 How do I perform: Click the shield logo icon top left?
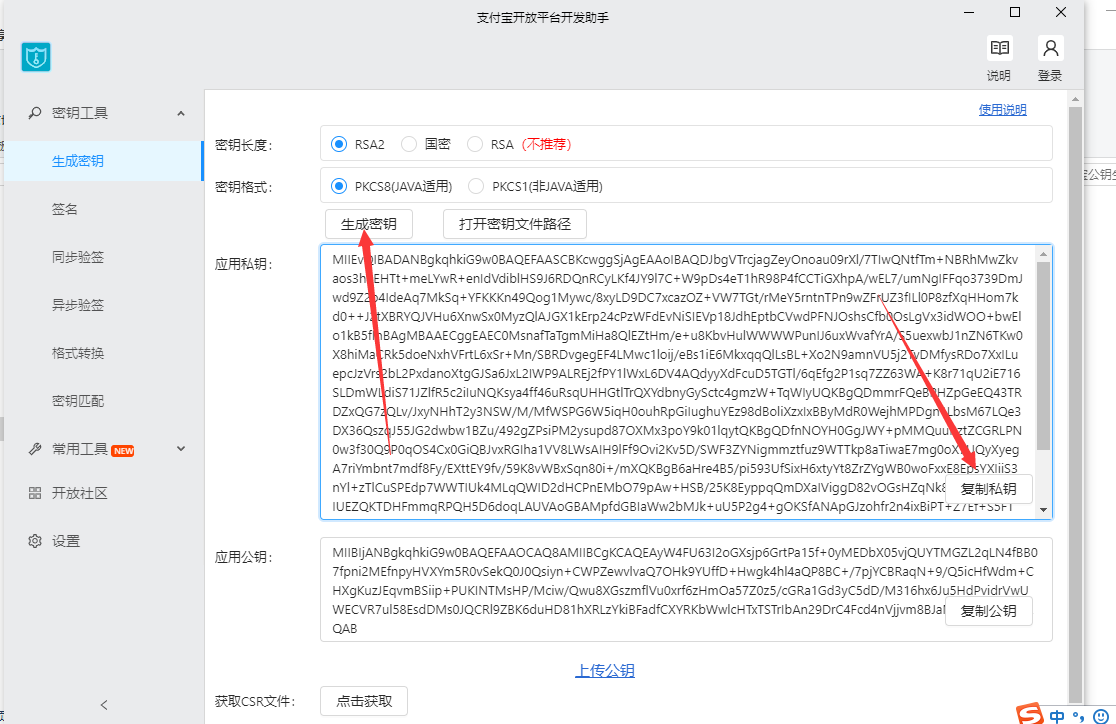[35, 57]
